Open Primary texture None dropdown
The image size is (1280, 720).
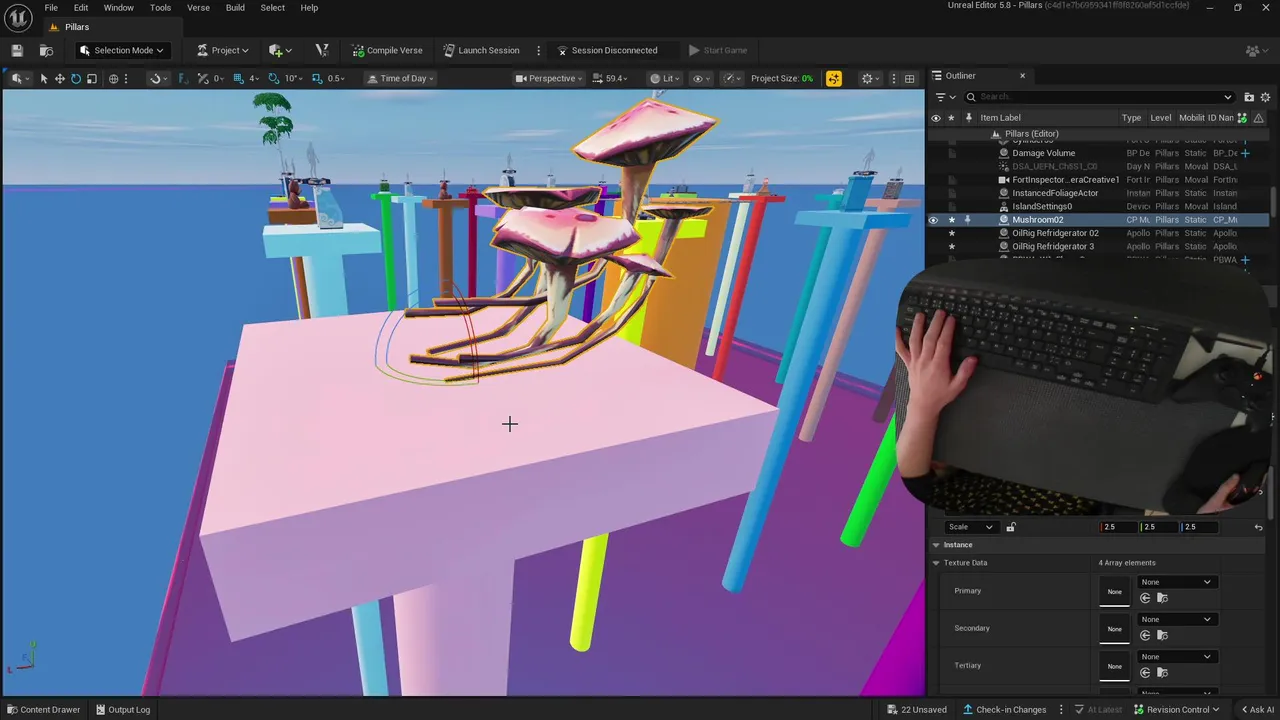1177,582
